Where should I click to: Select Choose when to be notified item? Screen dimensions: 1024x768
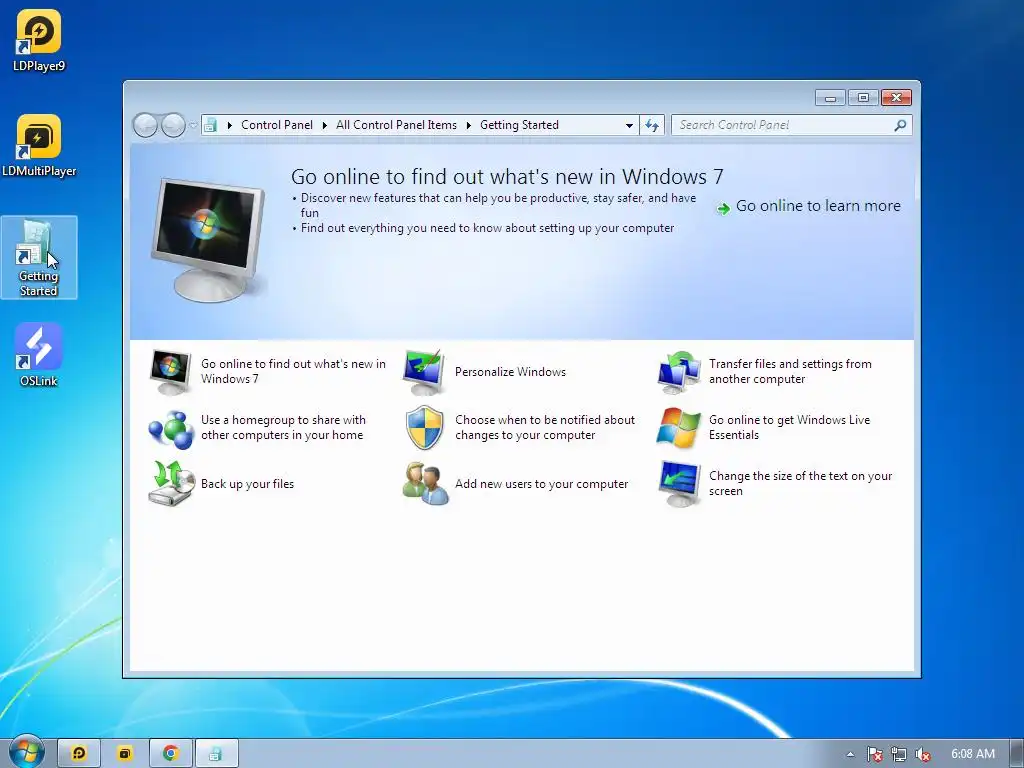tap(545, 428)
